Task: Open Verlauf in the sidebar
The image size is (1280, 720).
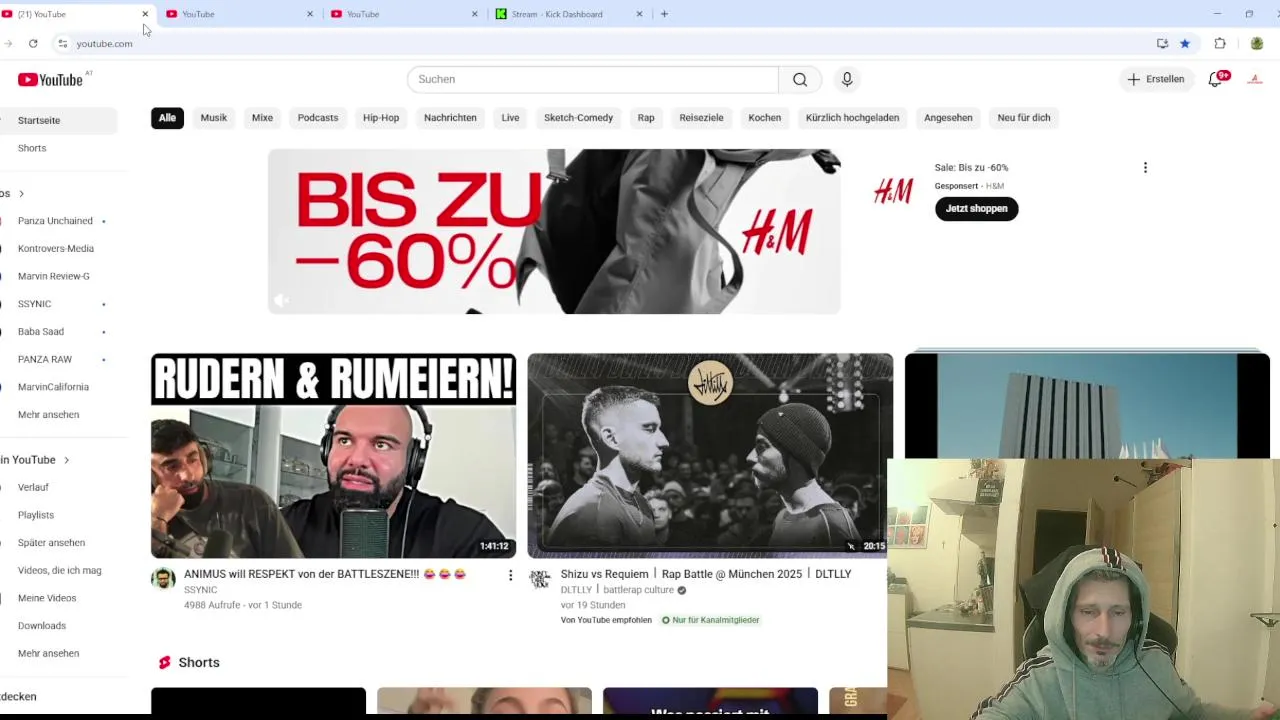Action: [x=33, y=488]
